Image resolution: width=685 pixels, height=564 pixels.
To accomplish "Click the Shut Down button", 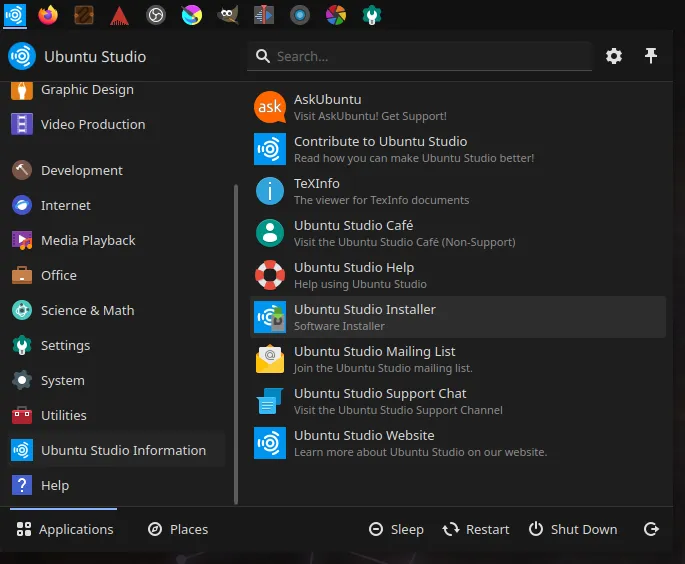I will tap(573, 529).
